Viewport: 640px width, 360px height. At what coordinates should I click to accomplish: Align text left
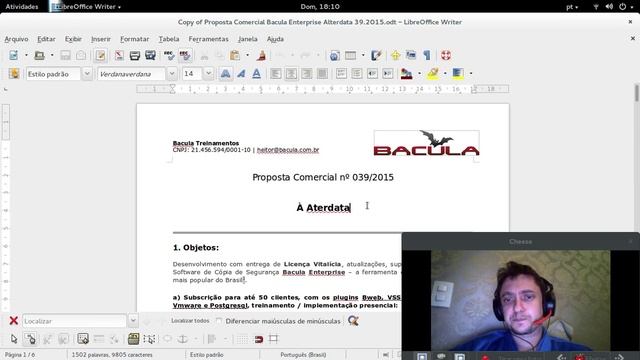tap(276, 73)
